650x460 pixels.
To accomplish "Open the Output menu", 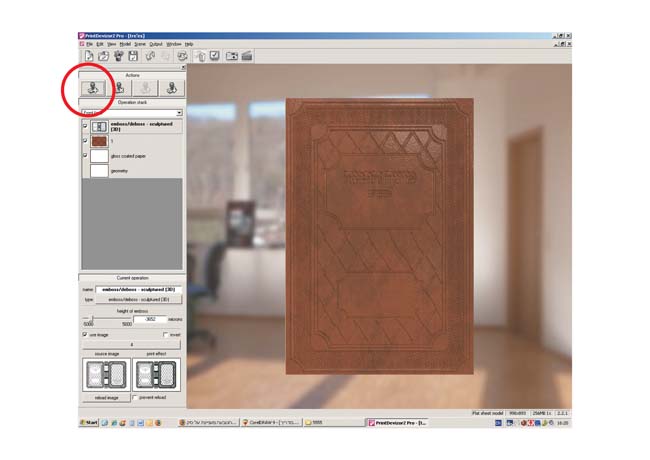I will [x=155, y=44].
